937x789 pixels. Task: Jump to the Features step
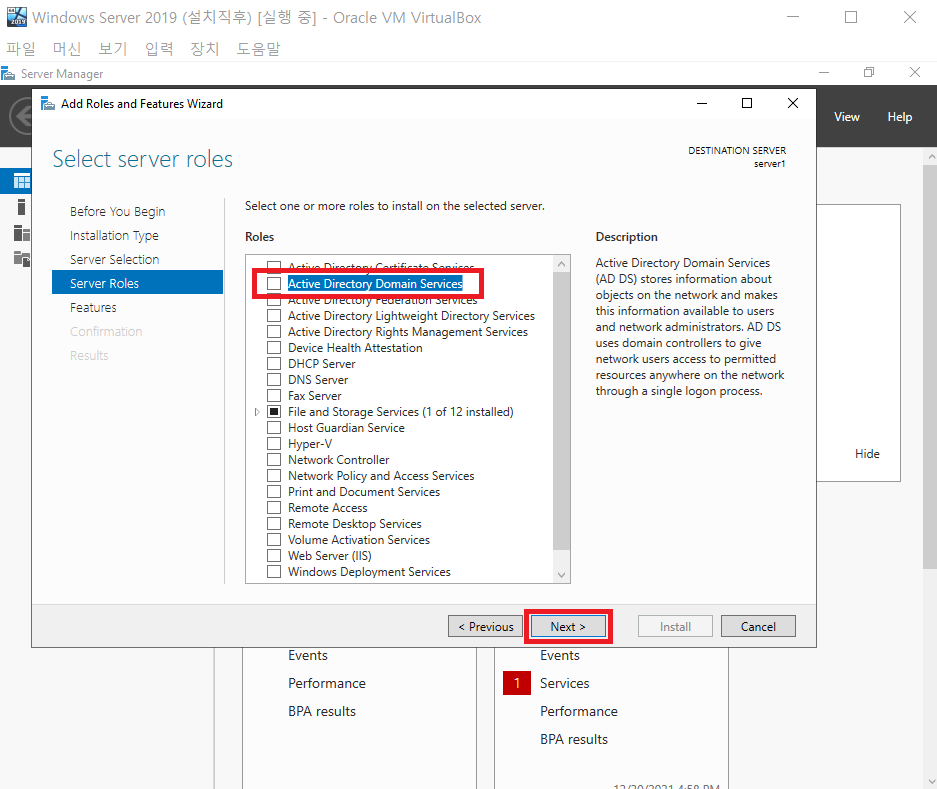tap(93, 307)
